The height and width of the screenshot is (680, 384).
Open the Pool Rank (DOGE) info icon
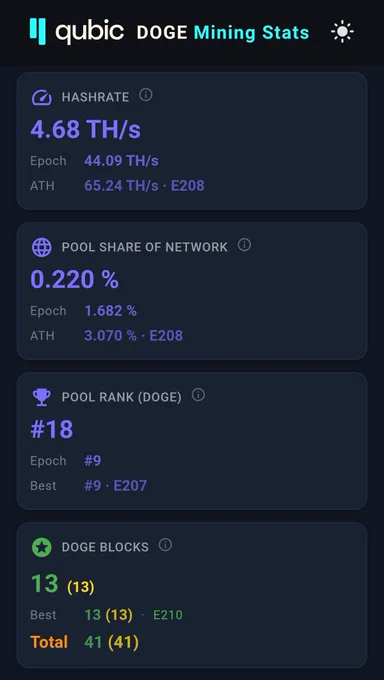198,395
